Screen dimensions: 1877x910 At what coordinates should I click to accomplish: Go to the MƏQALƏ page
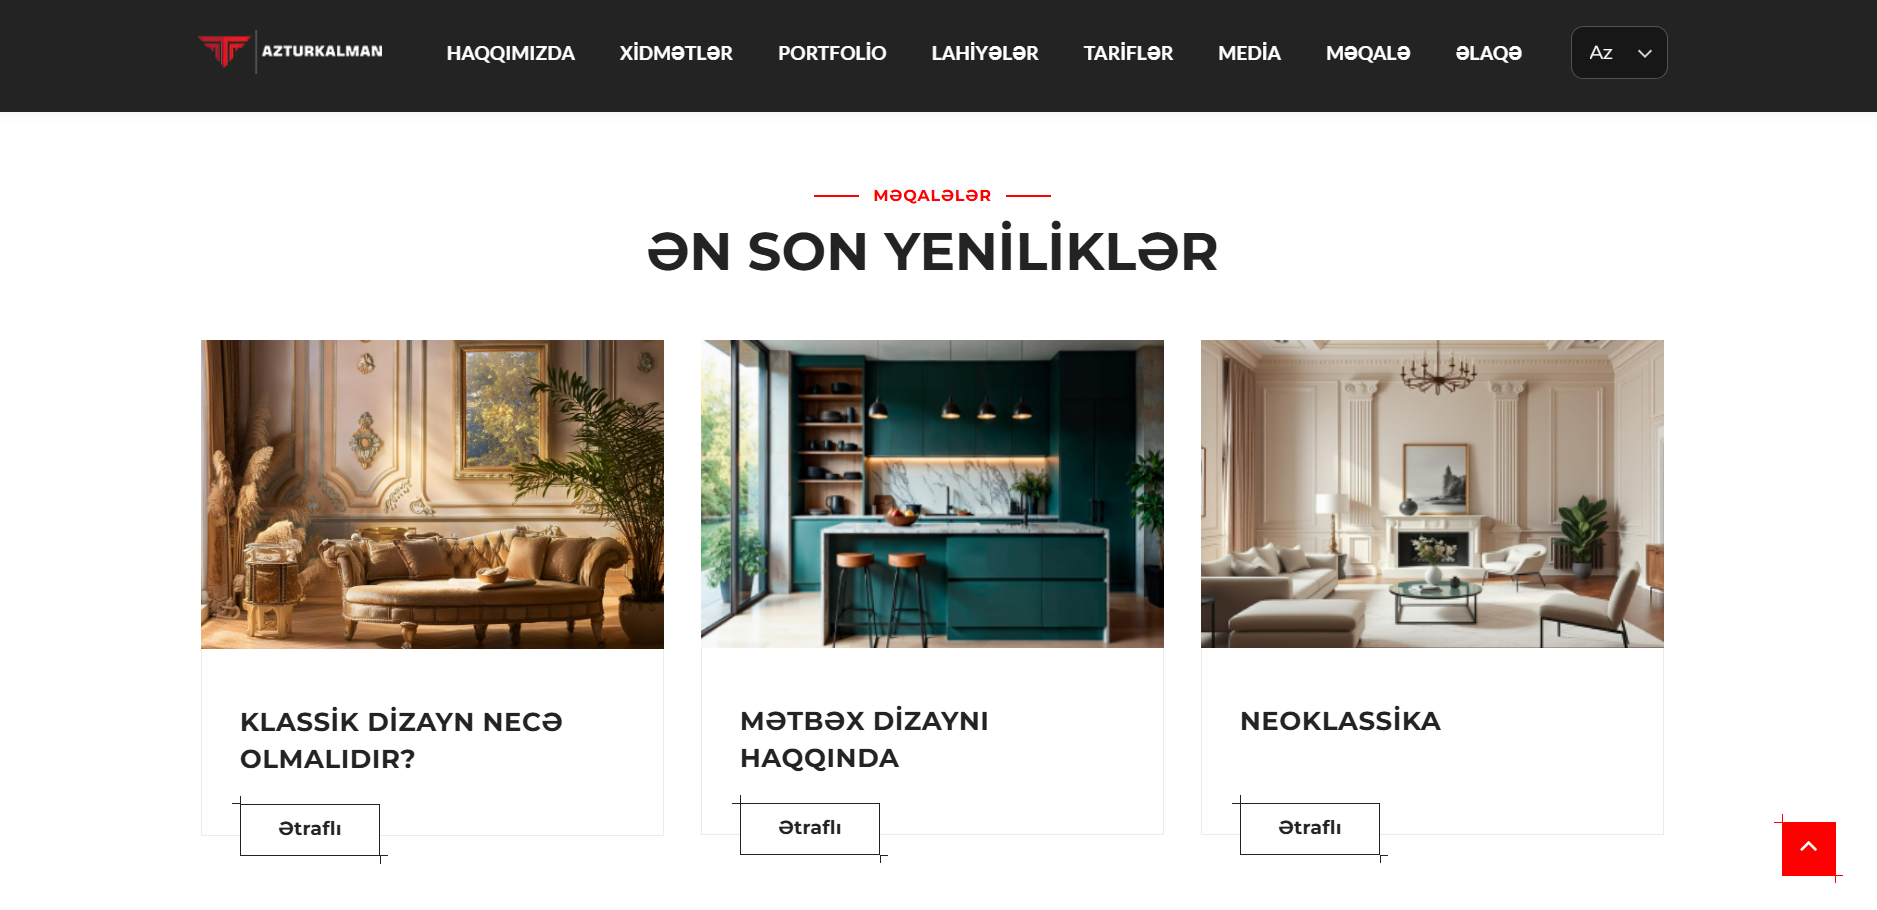tap(1368, 53)
